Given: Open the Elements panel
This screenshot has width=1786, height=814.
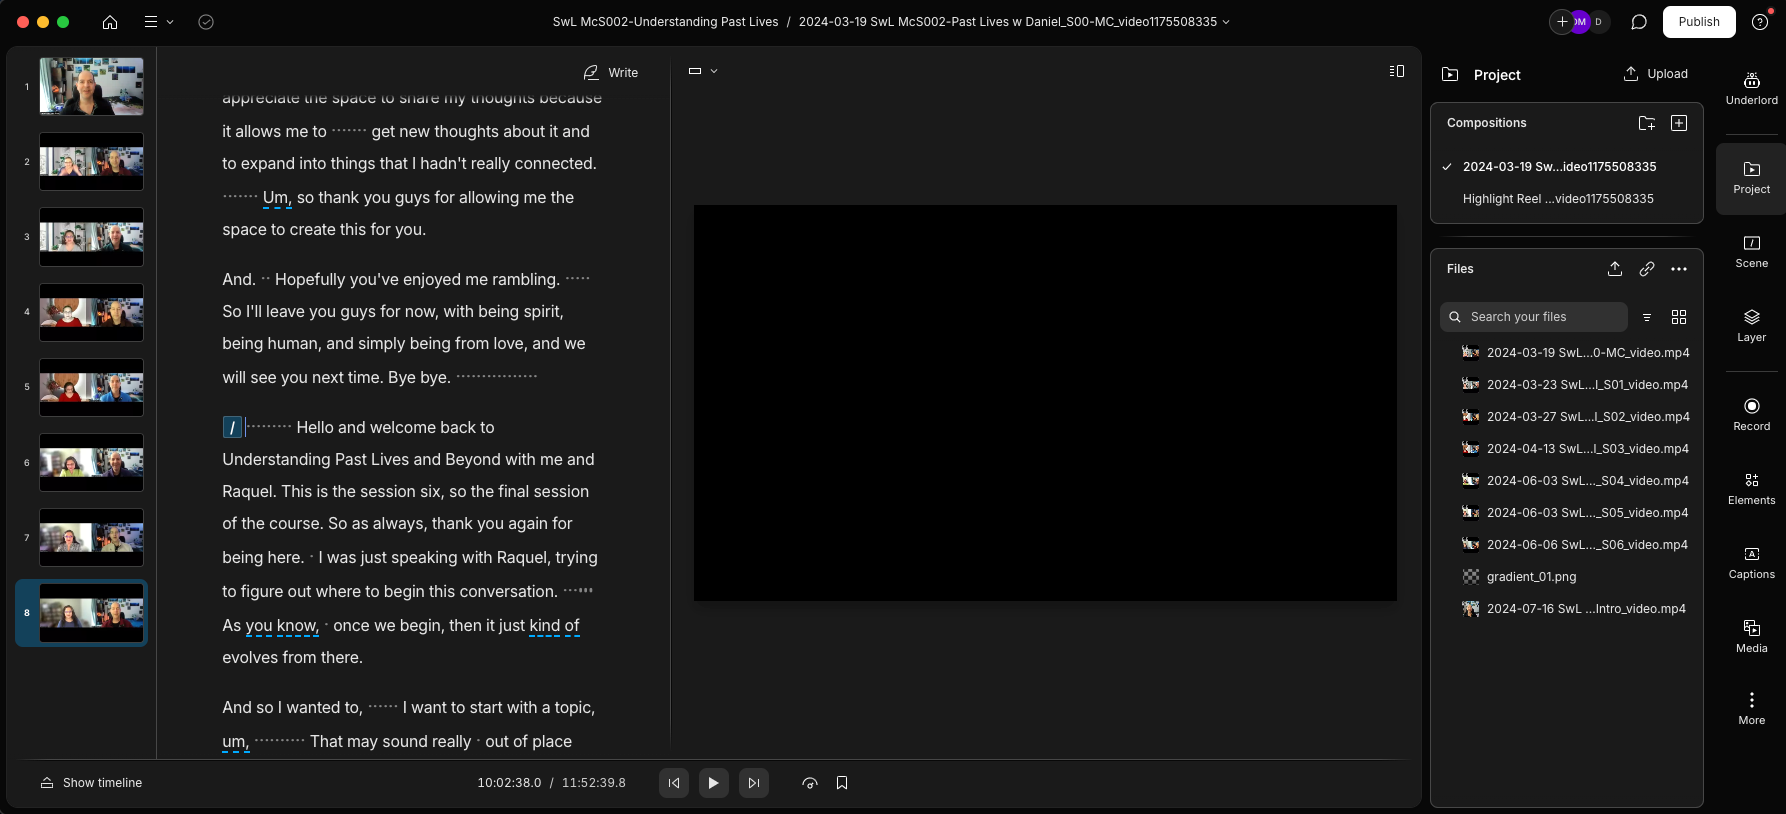Looking at the screenshot, I should pos(1751,489).
